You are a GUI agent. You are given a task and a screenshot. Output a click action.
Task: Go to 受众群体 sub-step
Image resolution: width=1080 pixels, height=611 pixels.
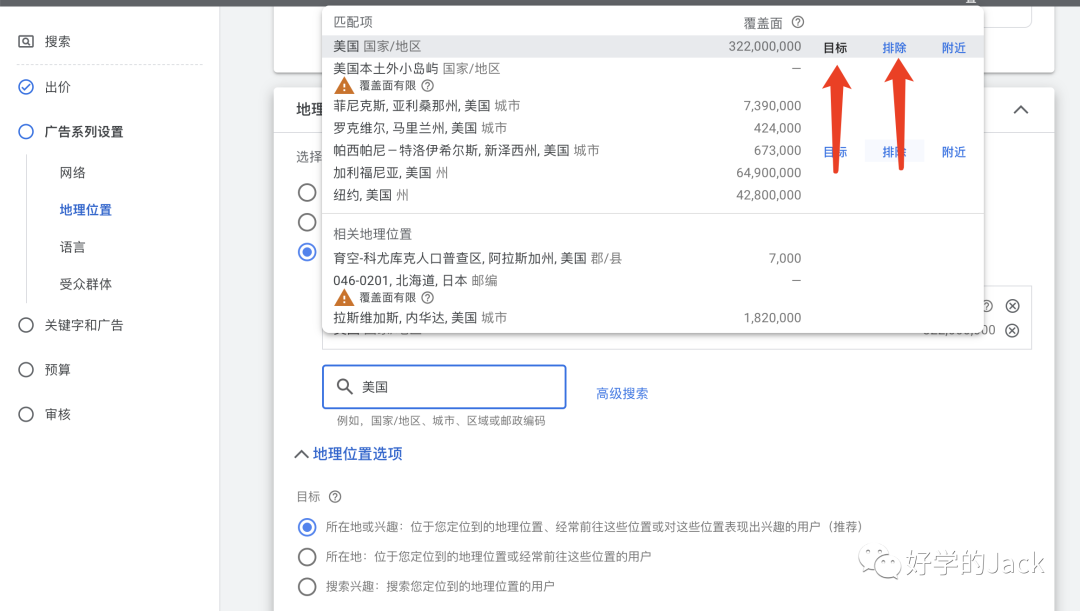[85, 284]
